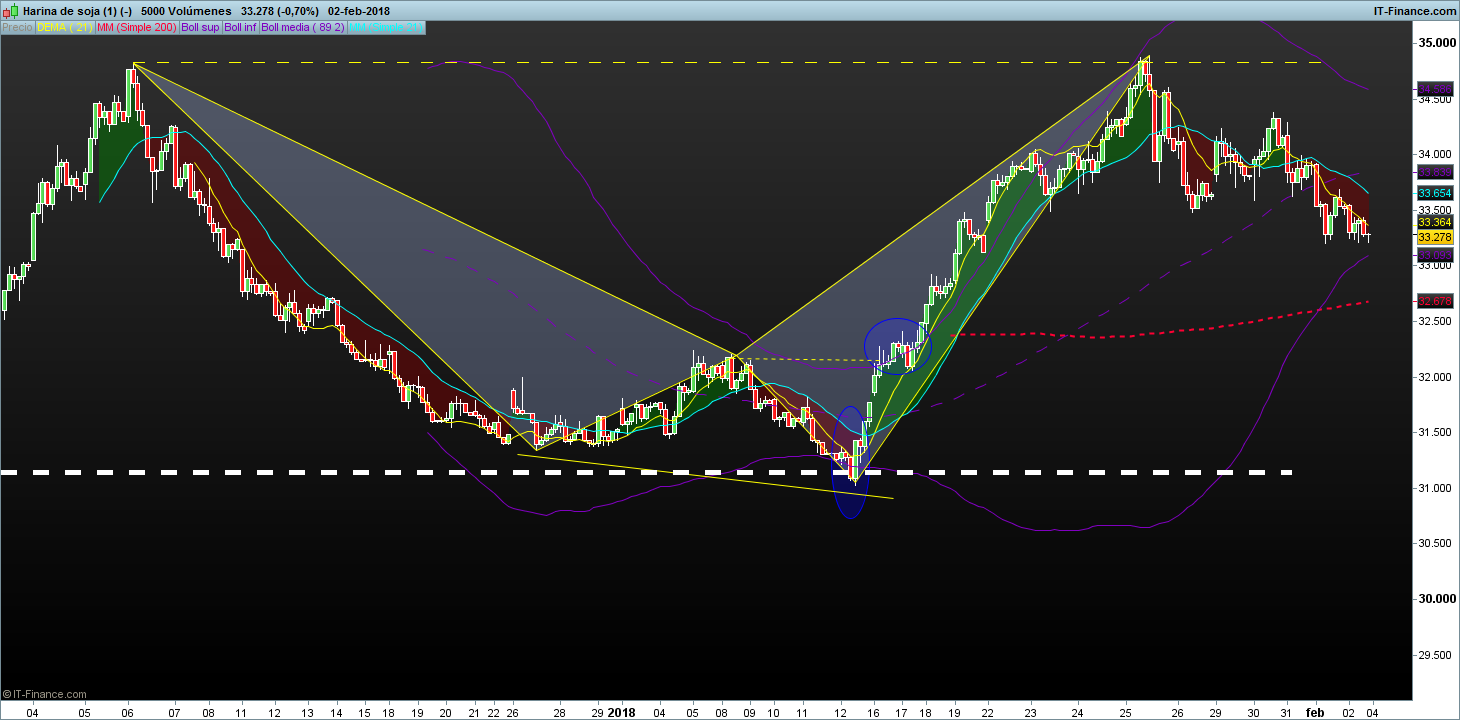Click the white dashed support line at 31.15

[647, 472]
